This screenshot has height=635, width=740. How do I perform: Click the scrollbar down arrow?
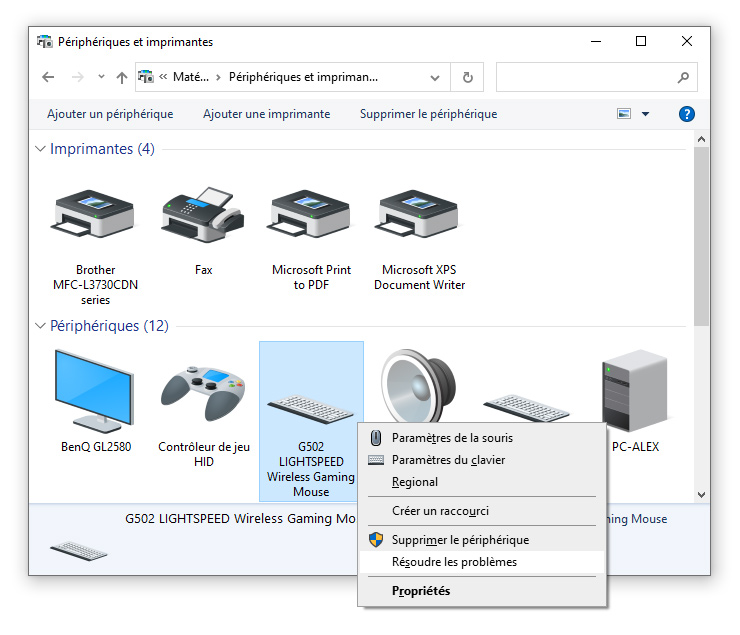(701, 495)
